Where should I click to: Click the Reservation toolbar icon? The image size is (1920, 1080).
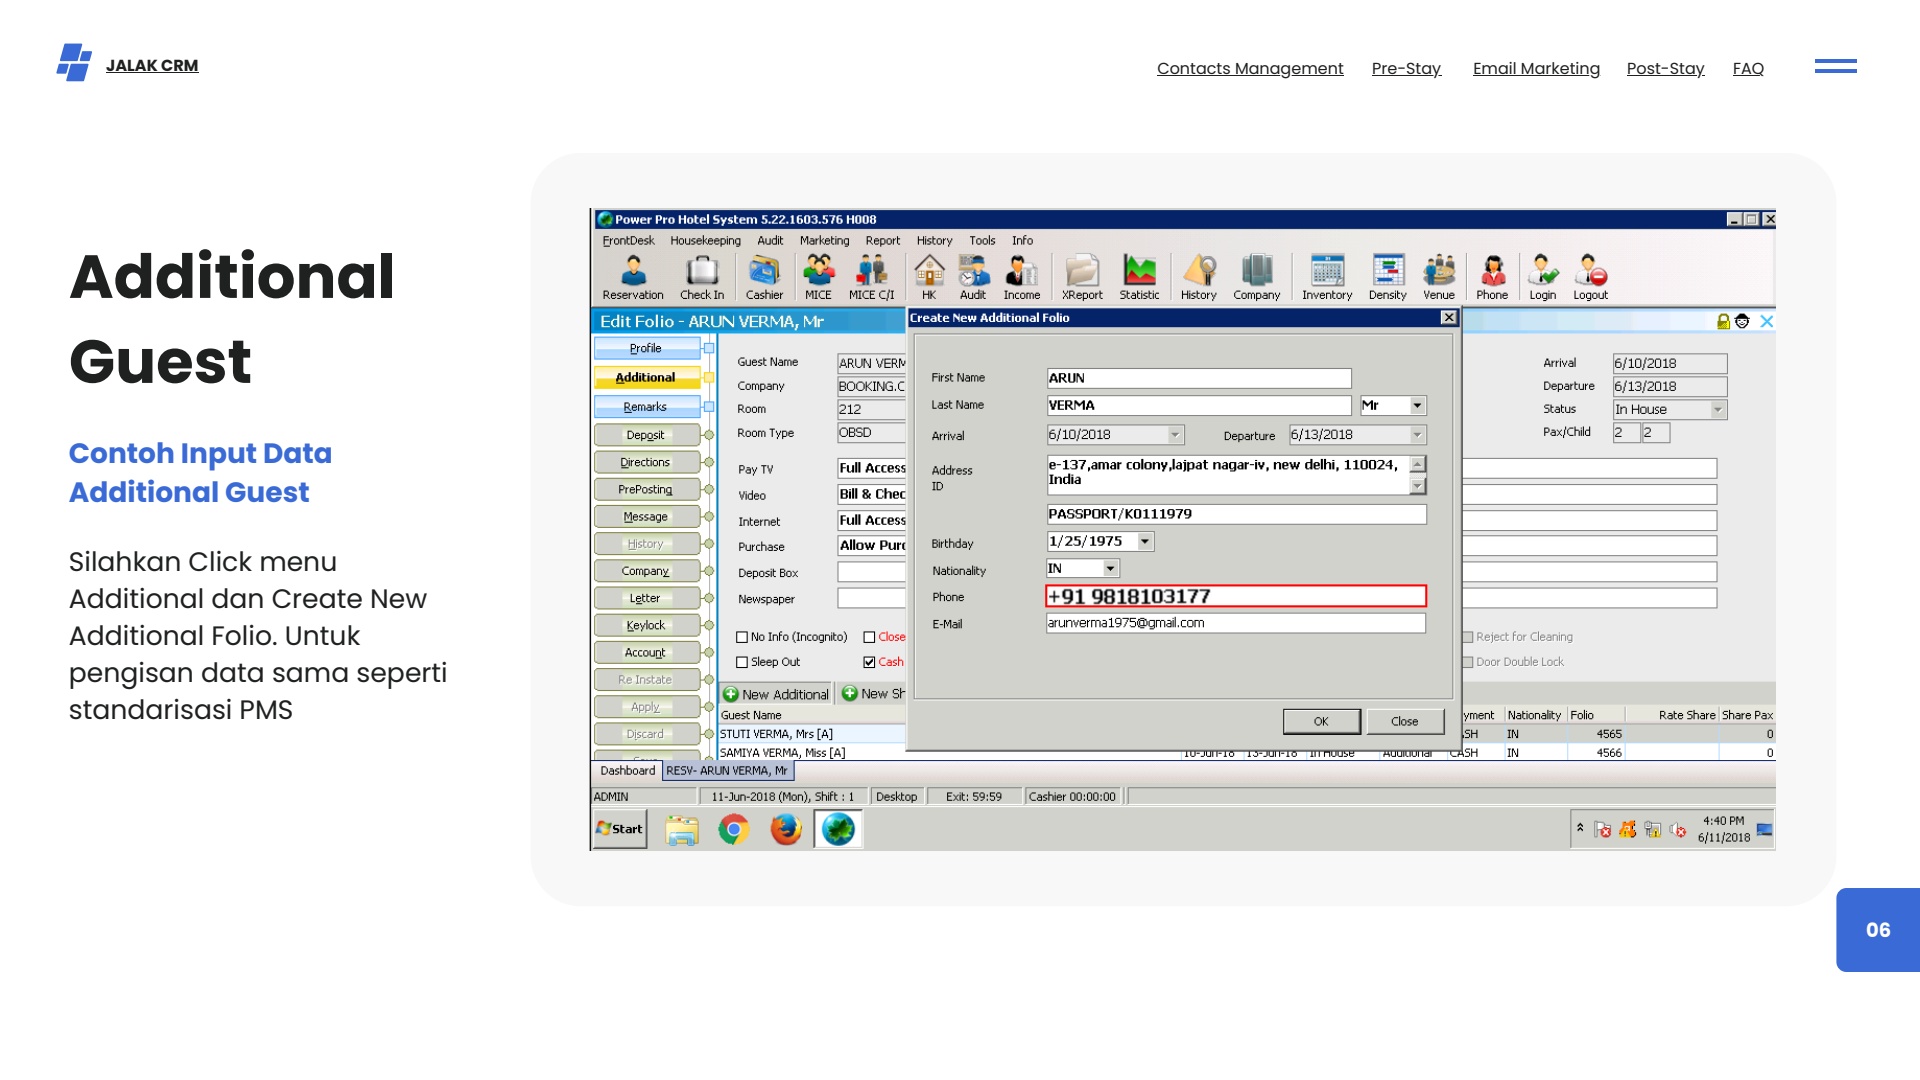point(632,277)
